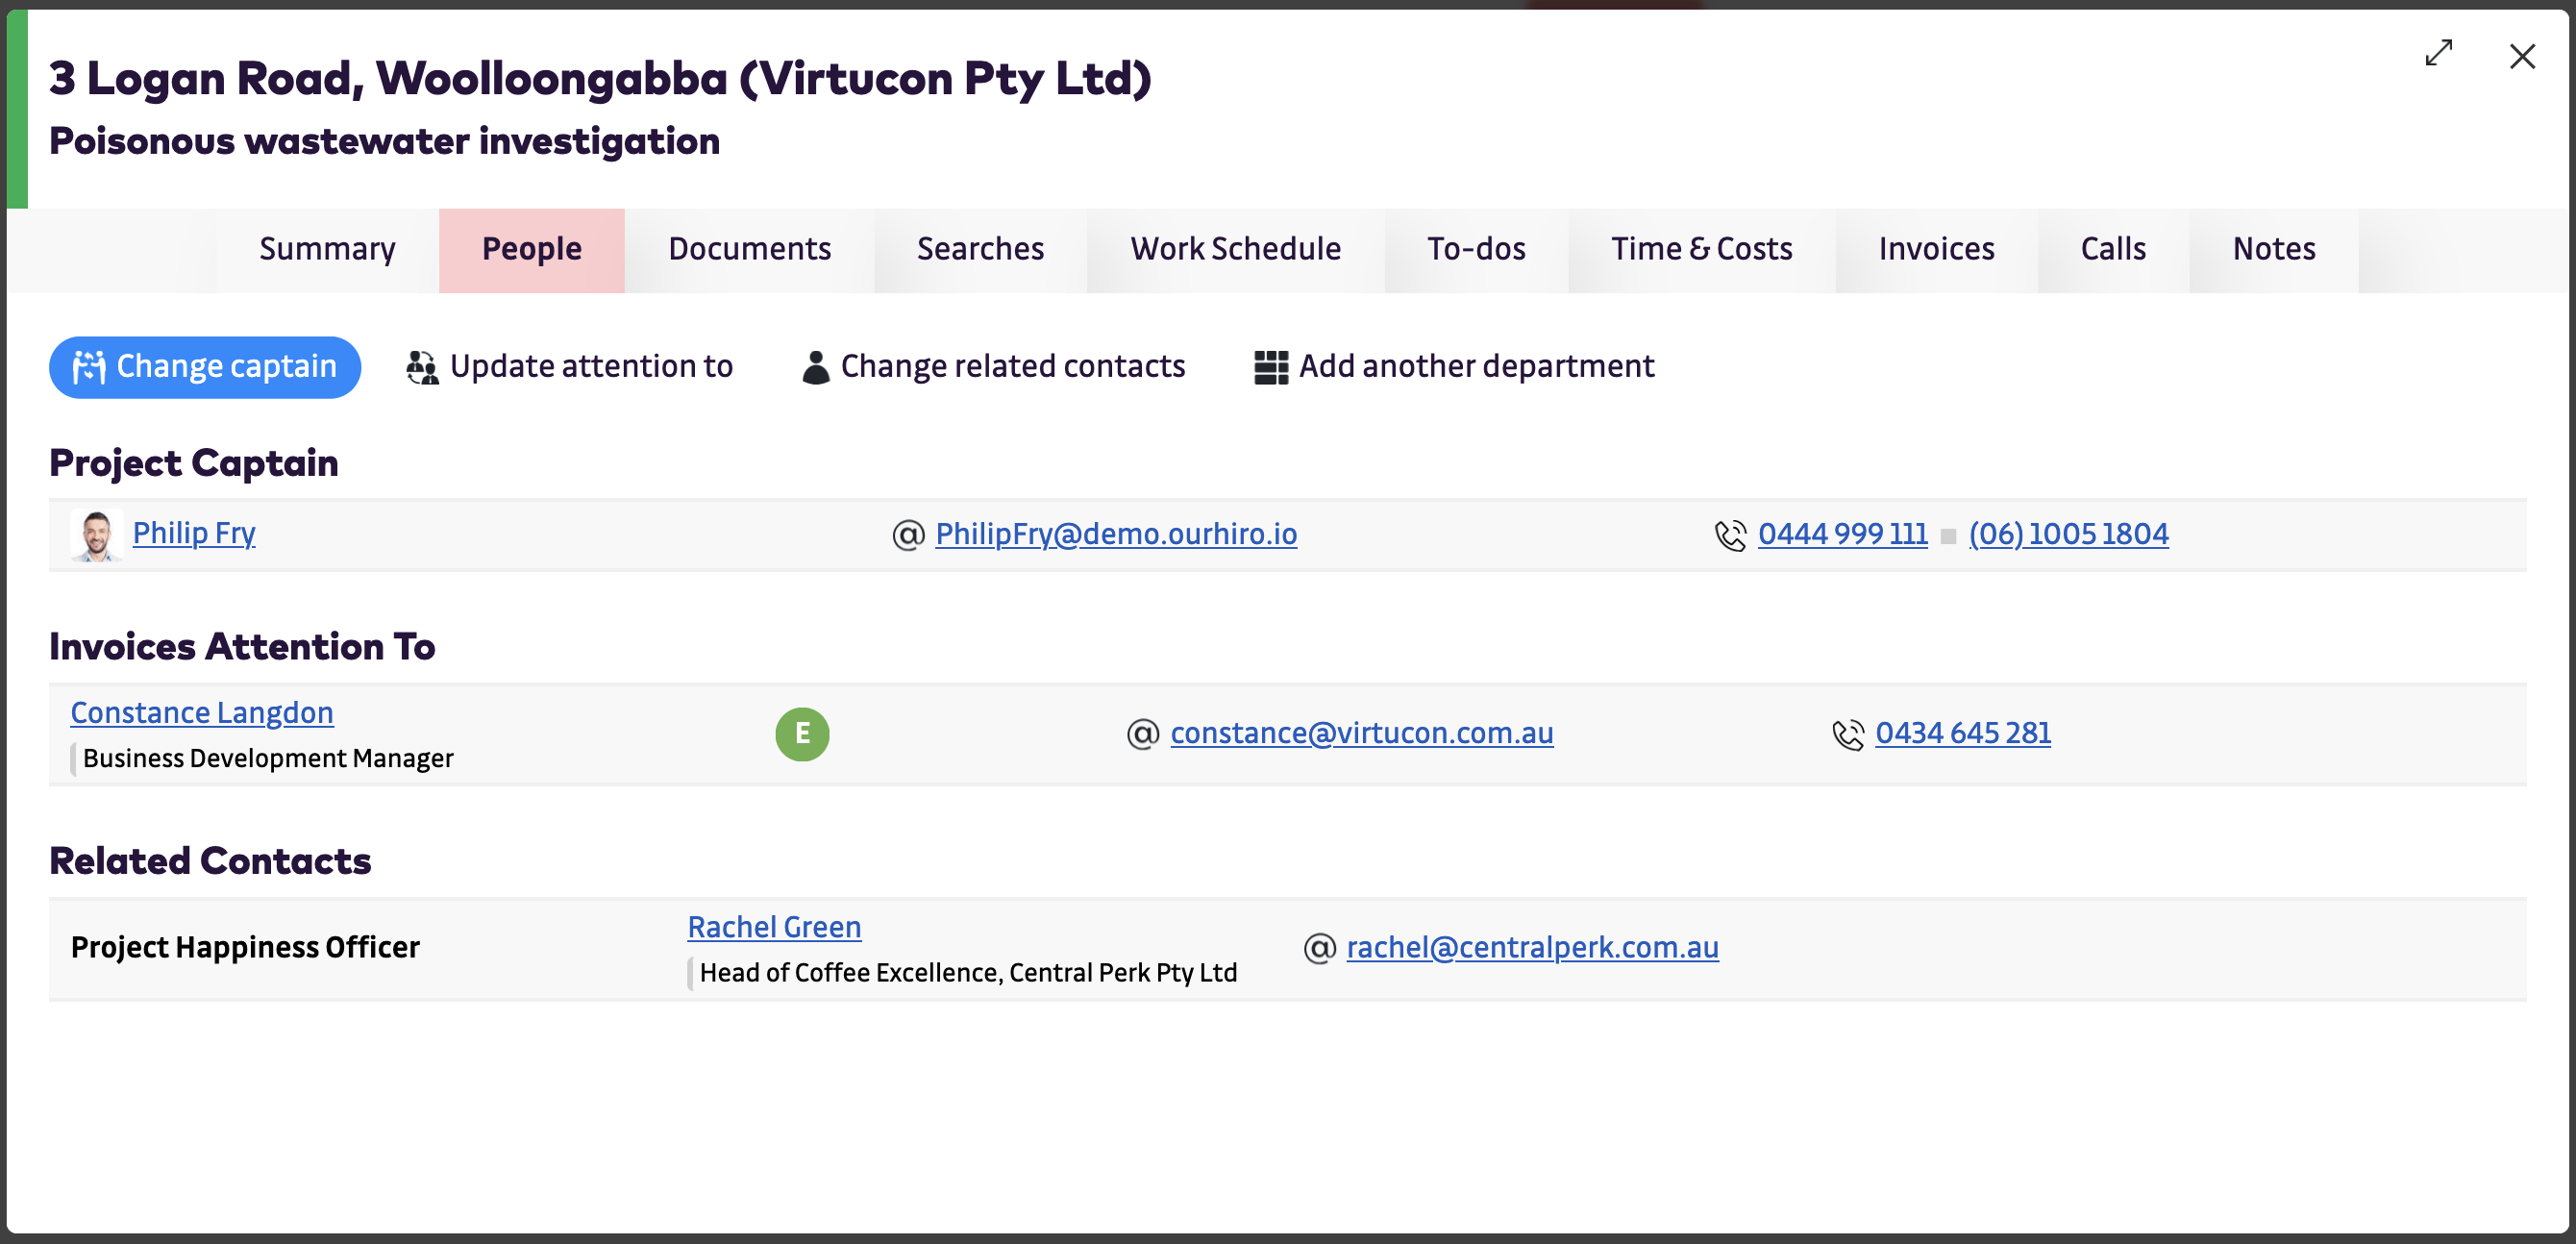Call the landline (06) 1005 1804

click(x=2068, y=534)
